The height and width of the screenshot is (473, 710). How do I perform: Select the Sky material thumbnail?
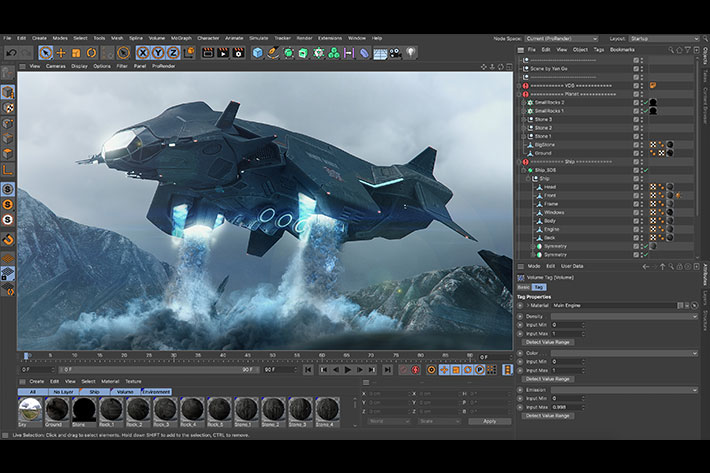pos(28,410)
